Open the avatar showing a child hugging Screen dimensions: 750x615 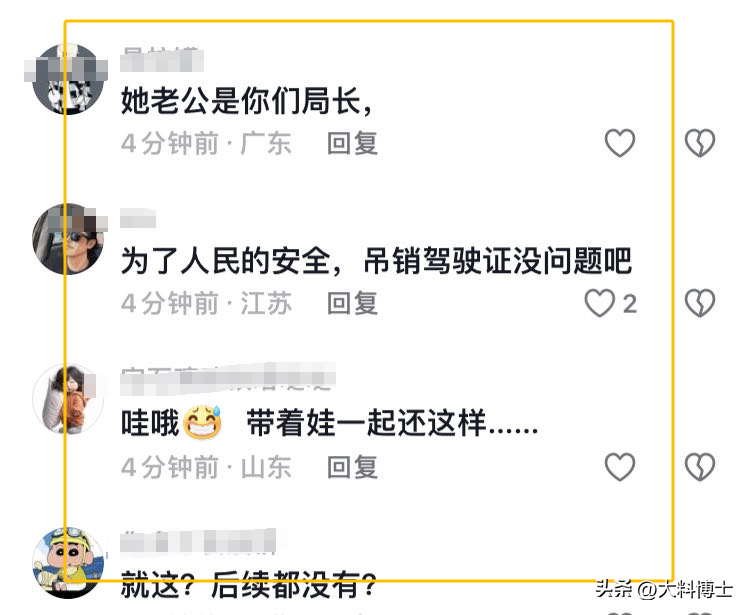point(67,400)
